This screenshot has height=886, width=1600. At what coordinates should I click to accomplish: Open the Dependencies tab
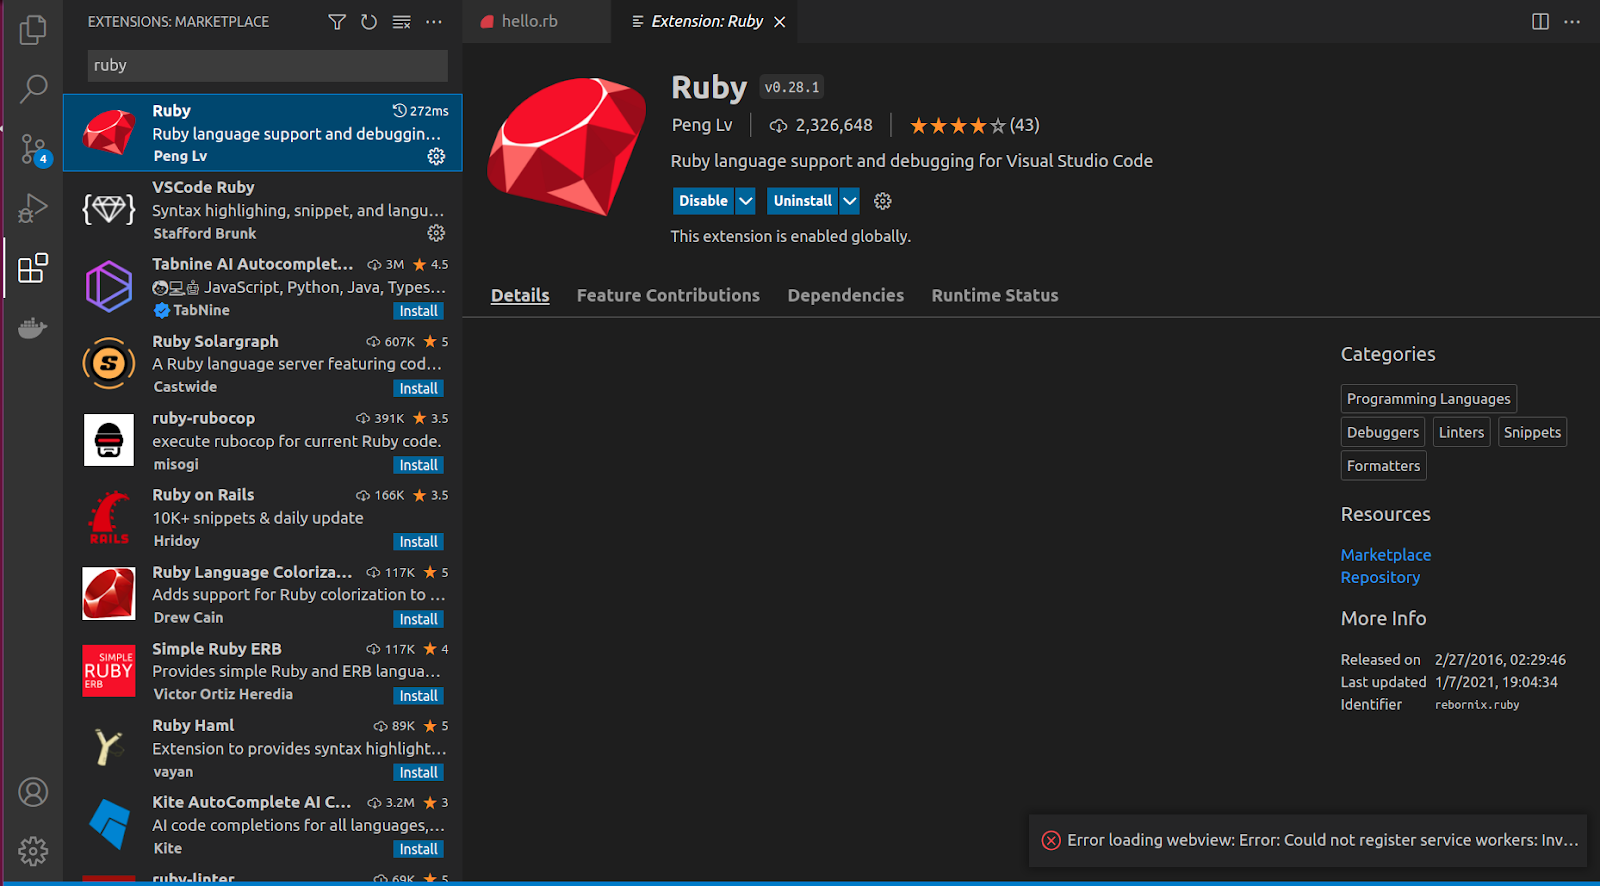tap(846, 296)
